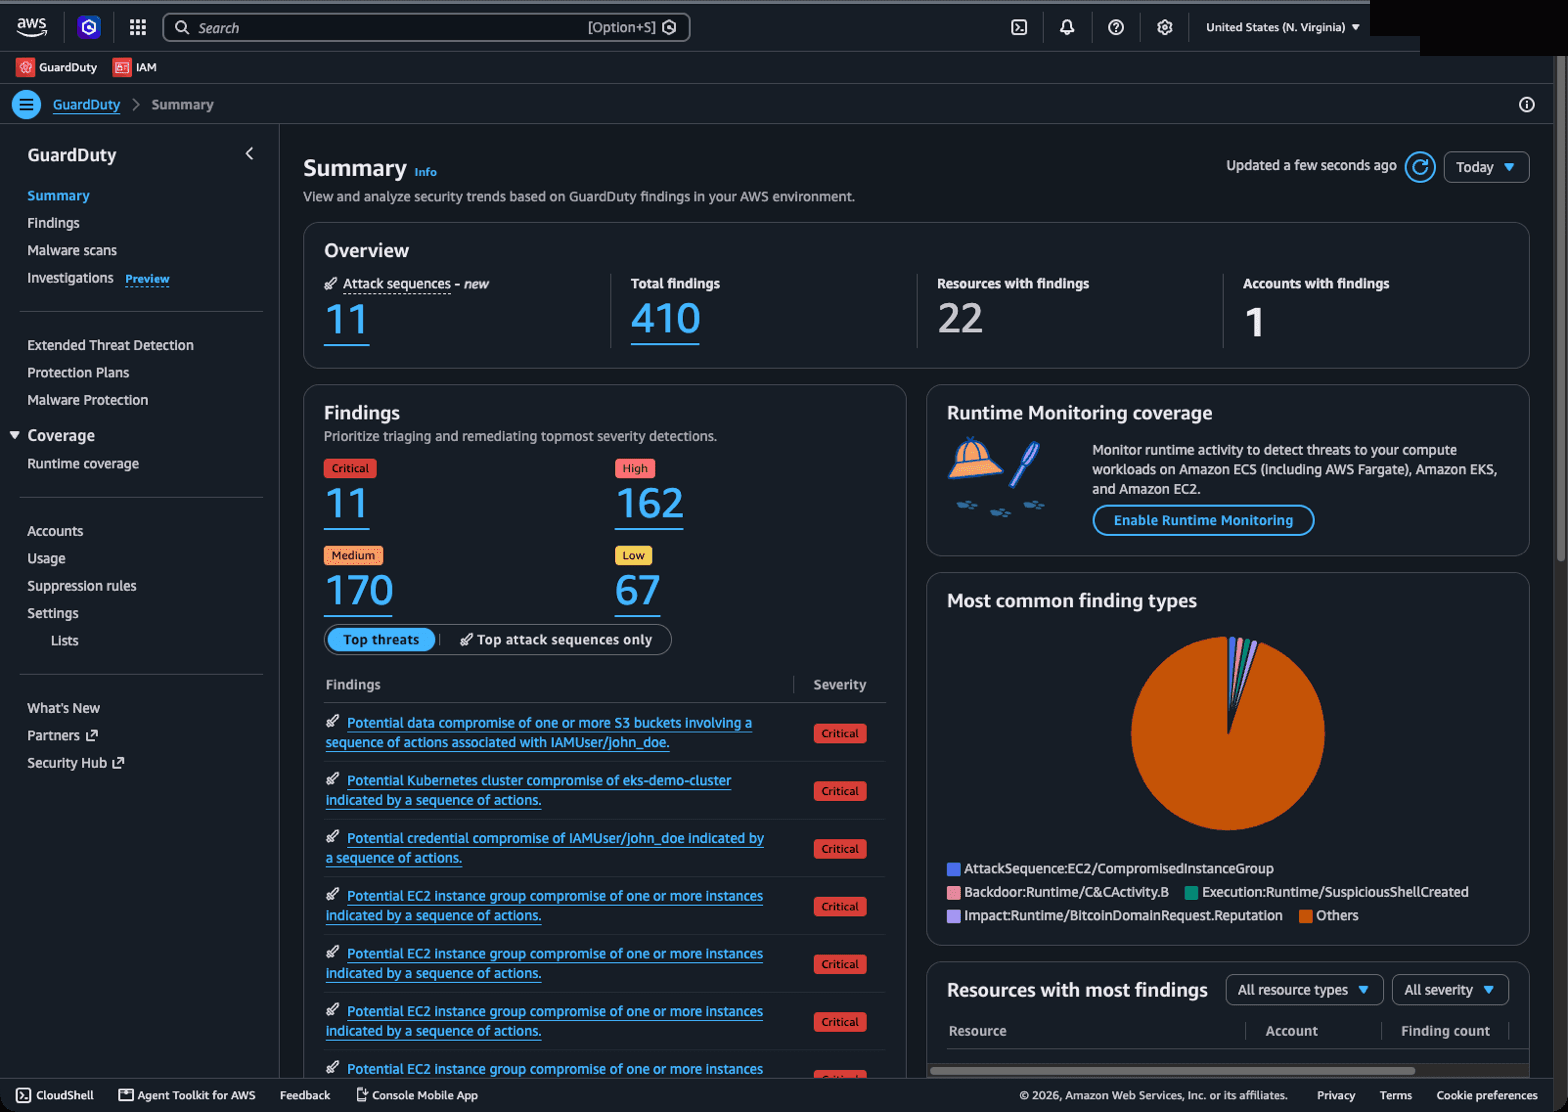Click the Others orange legend swatch
This screenshot has width=1568, height=1112.
tap(1305, 916)
